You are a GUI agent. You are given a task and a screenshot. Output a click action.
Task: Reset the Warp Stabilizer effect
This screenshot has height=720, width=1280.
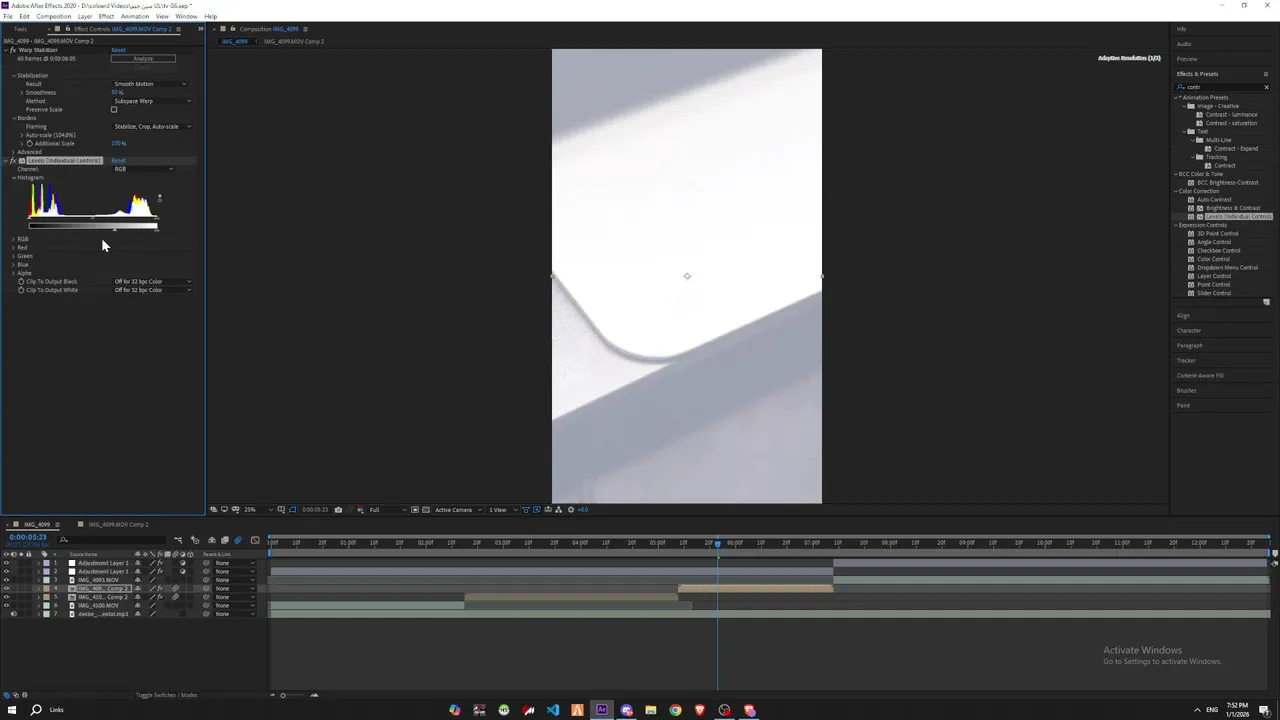pyautogui.click(x=118, y=50)
